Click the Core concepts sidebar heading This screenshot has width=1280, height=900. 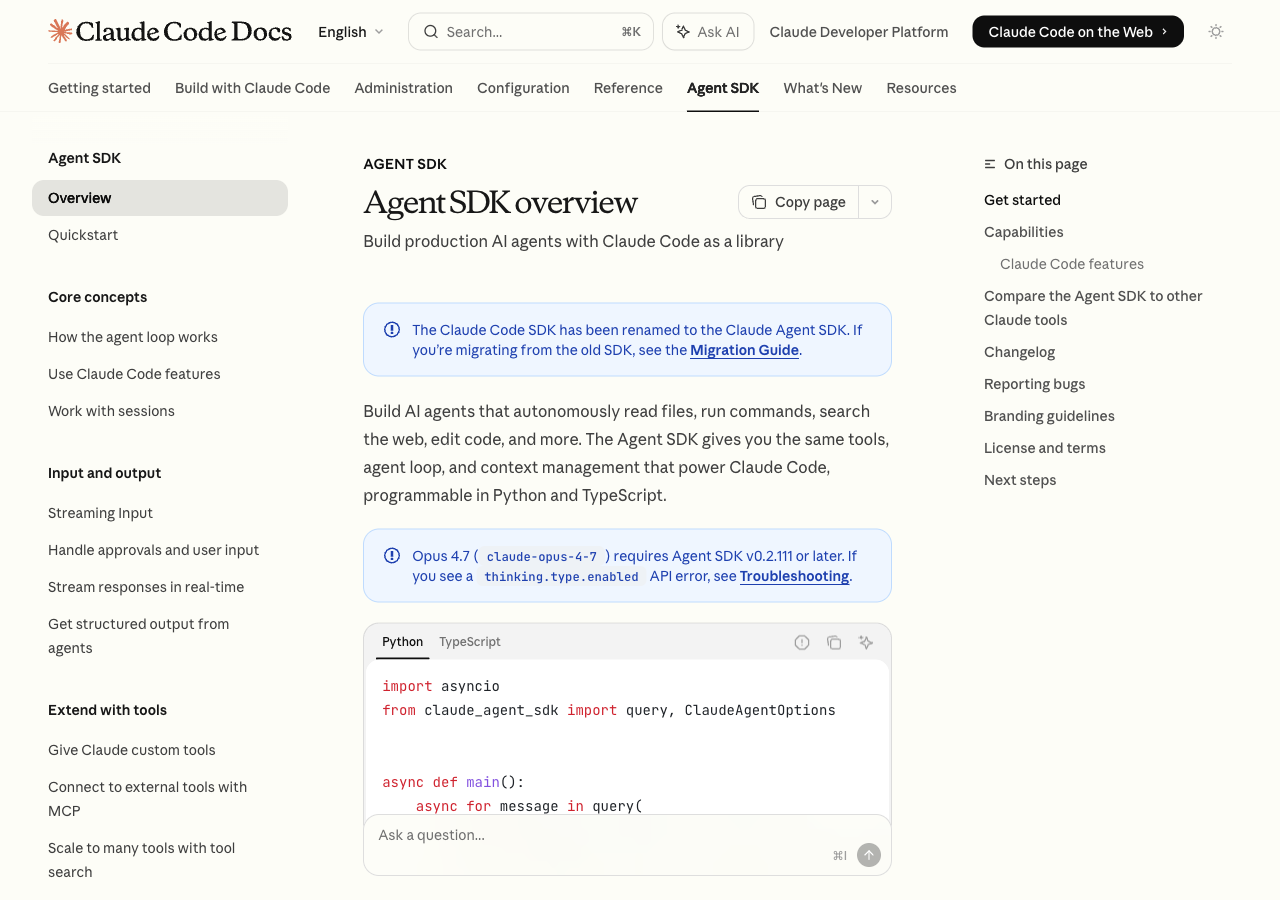pos(97,297)
